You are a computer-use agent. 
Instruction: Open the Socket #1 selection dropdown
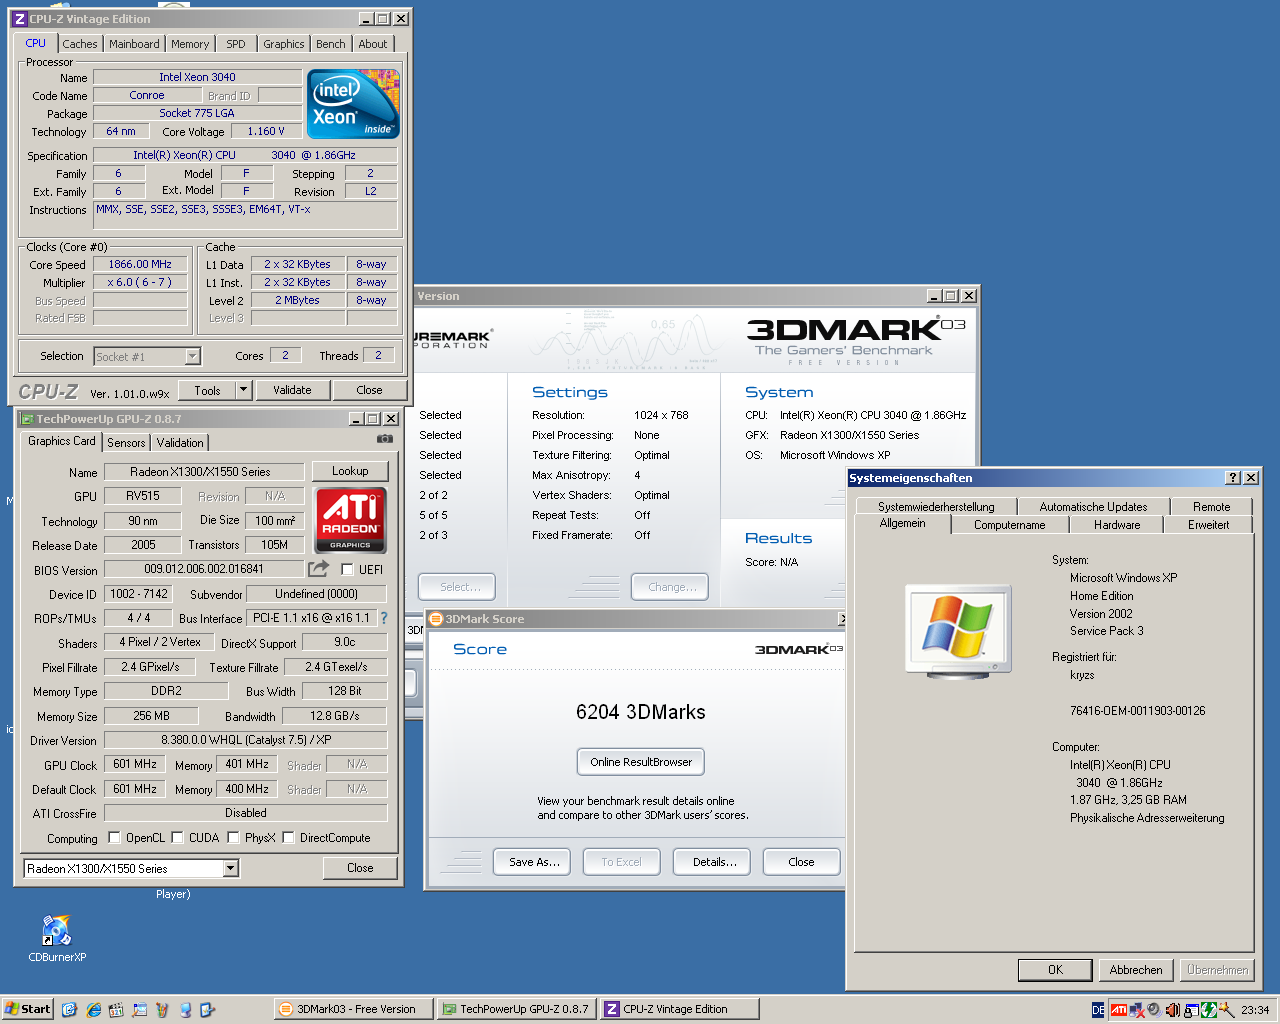pos(192,356)
